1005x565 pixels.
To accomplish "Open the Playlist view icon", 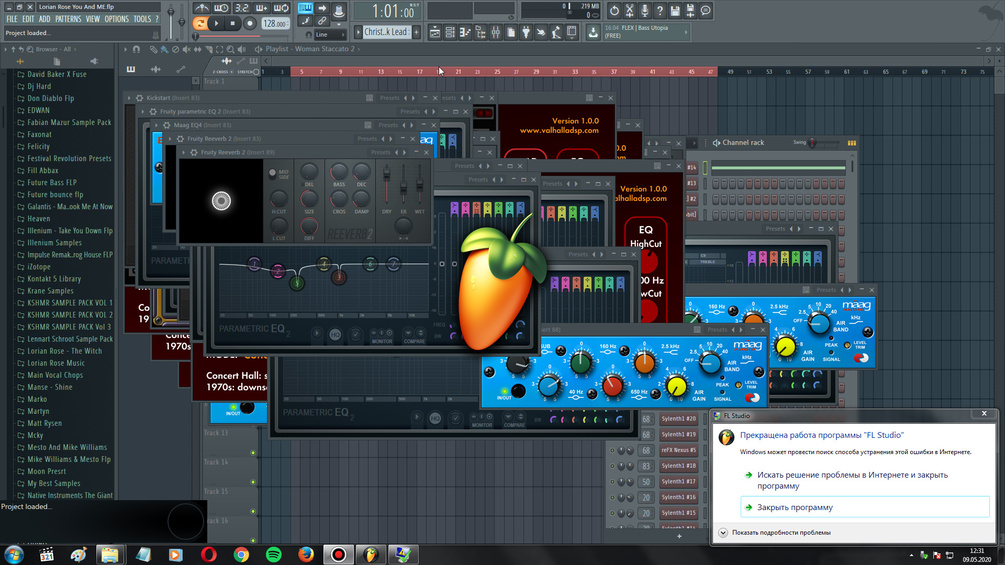I will pos(435,32).
